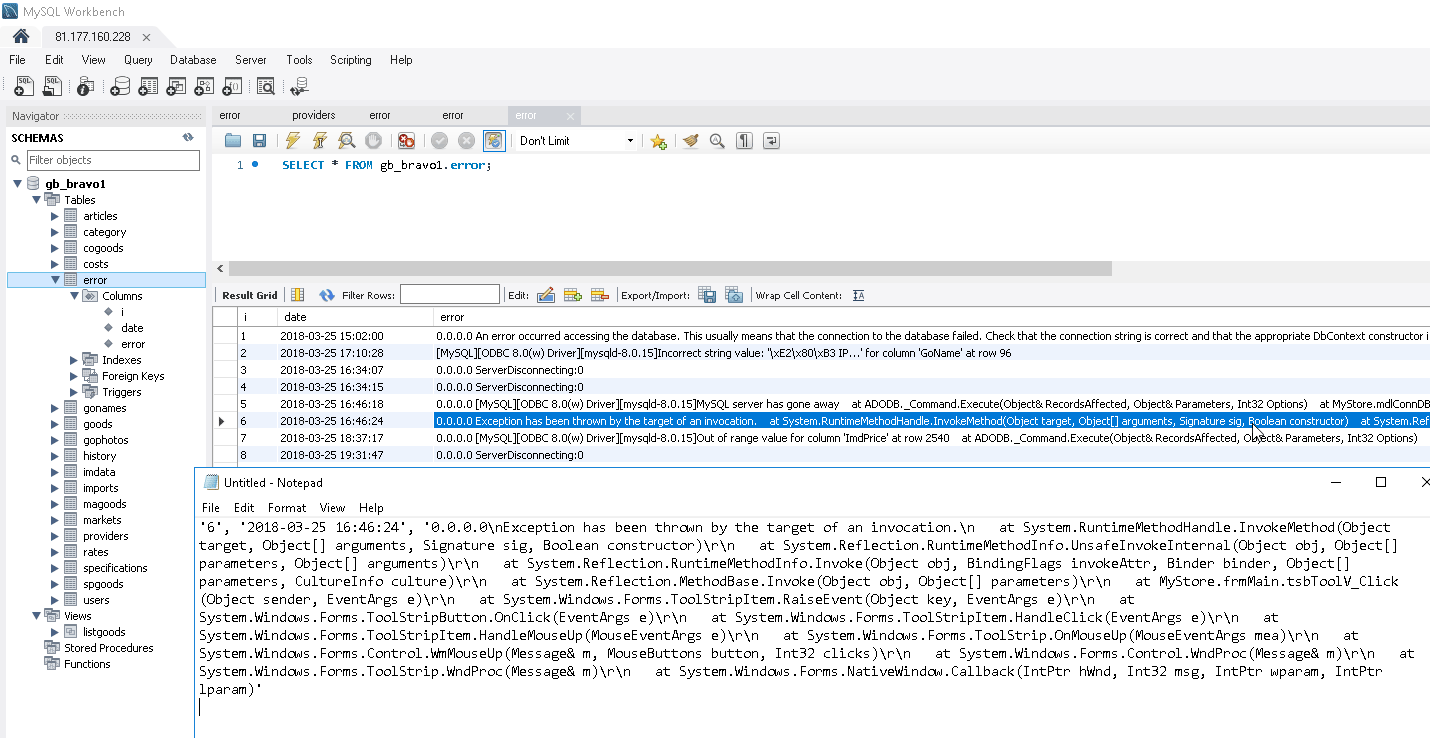
Task: Refresh the SCHEMAS list in Navigator
Action: coord(187,138)
